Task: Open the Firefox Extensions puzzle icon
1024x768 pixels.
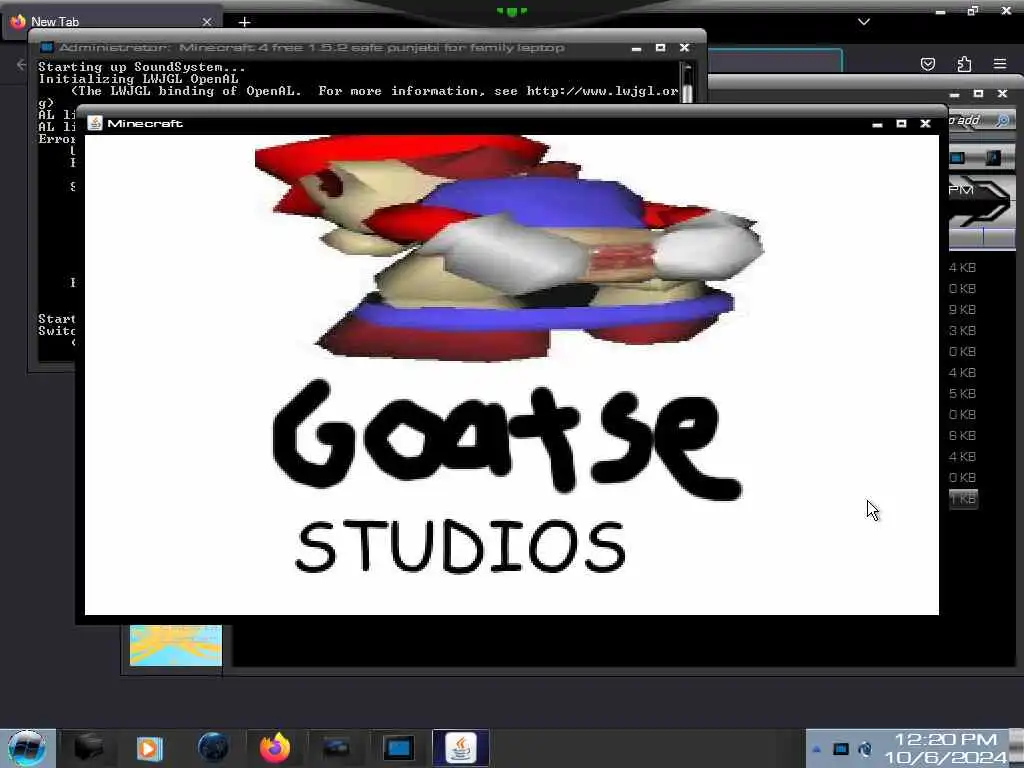Action: [964, 64]
